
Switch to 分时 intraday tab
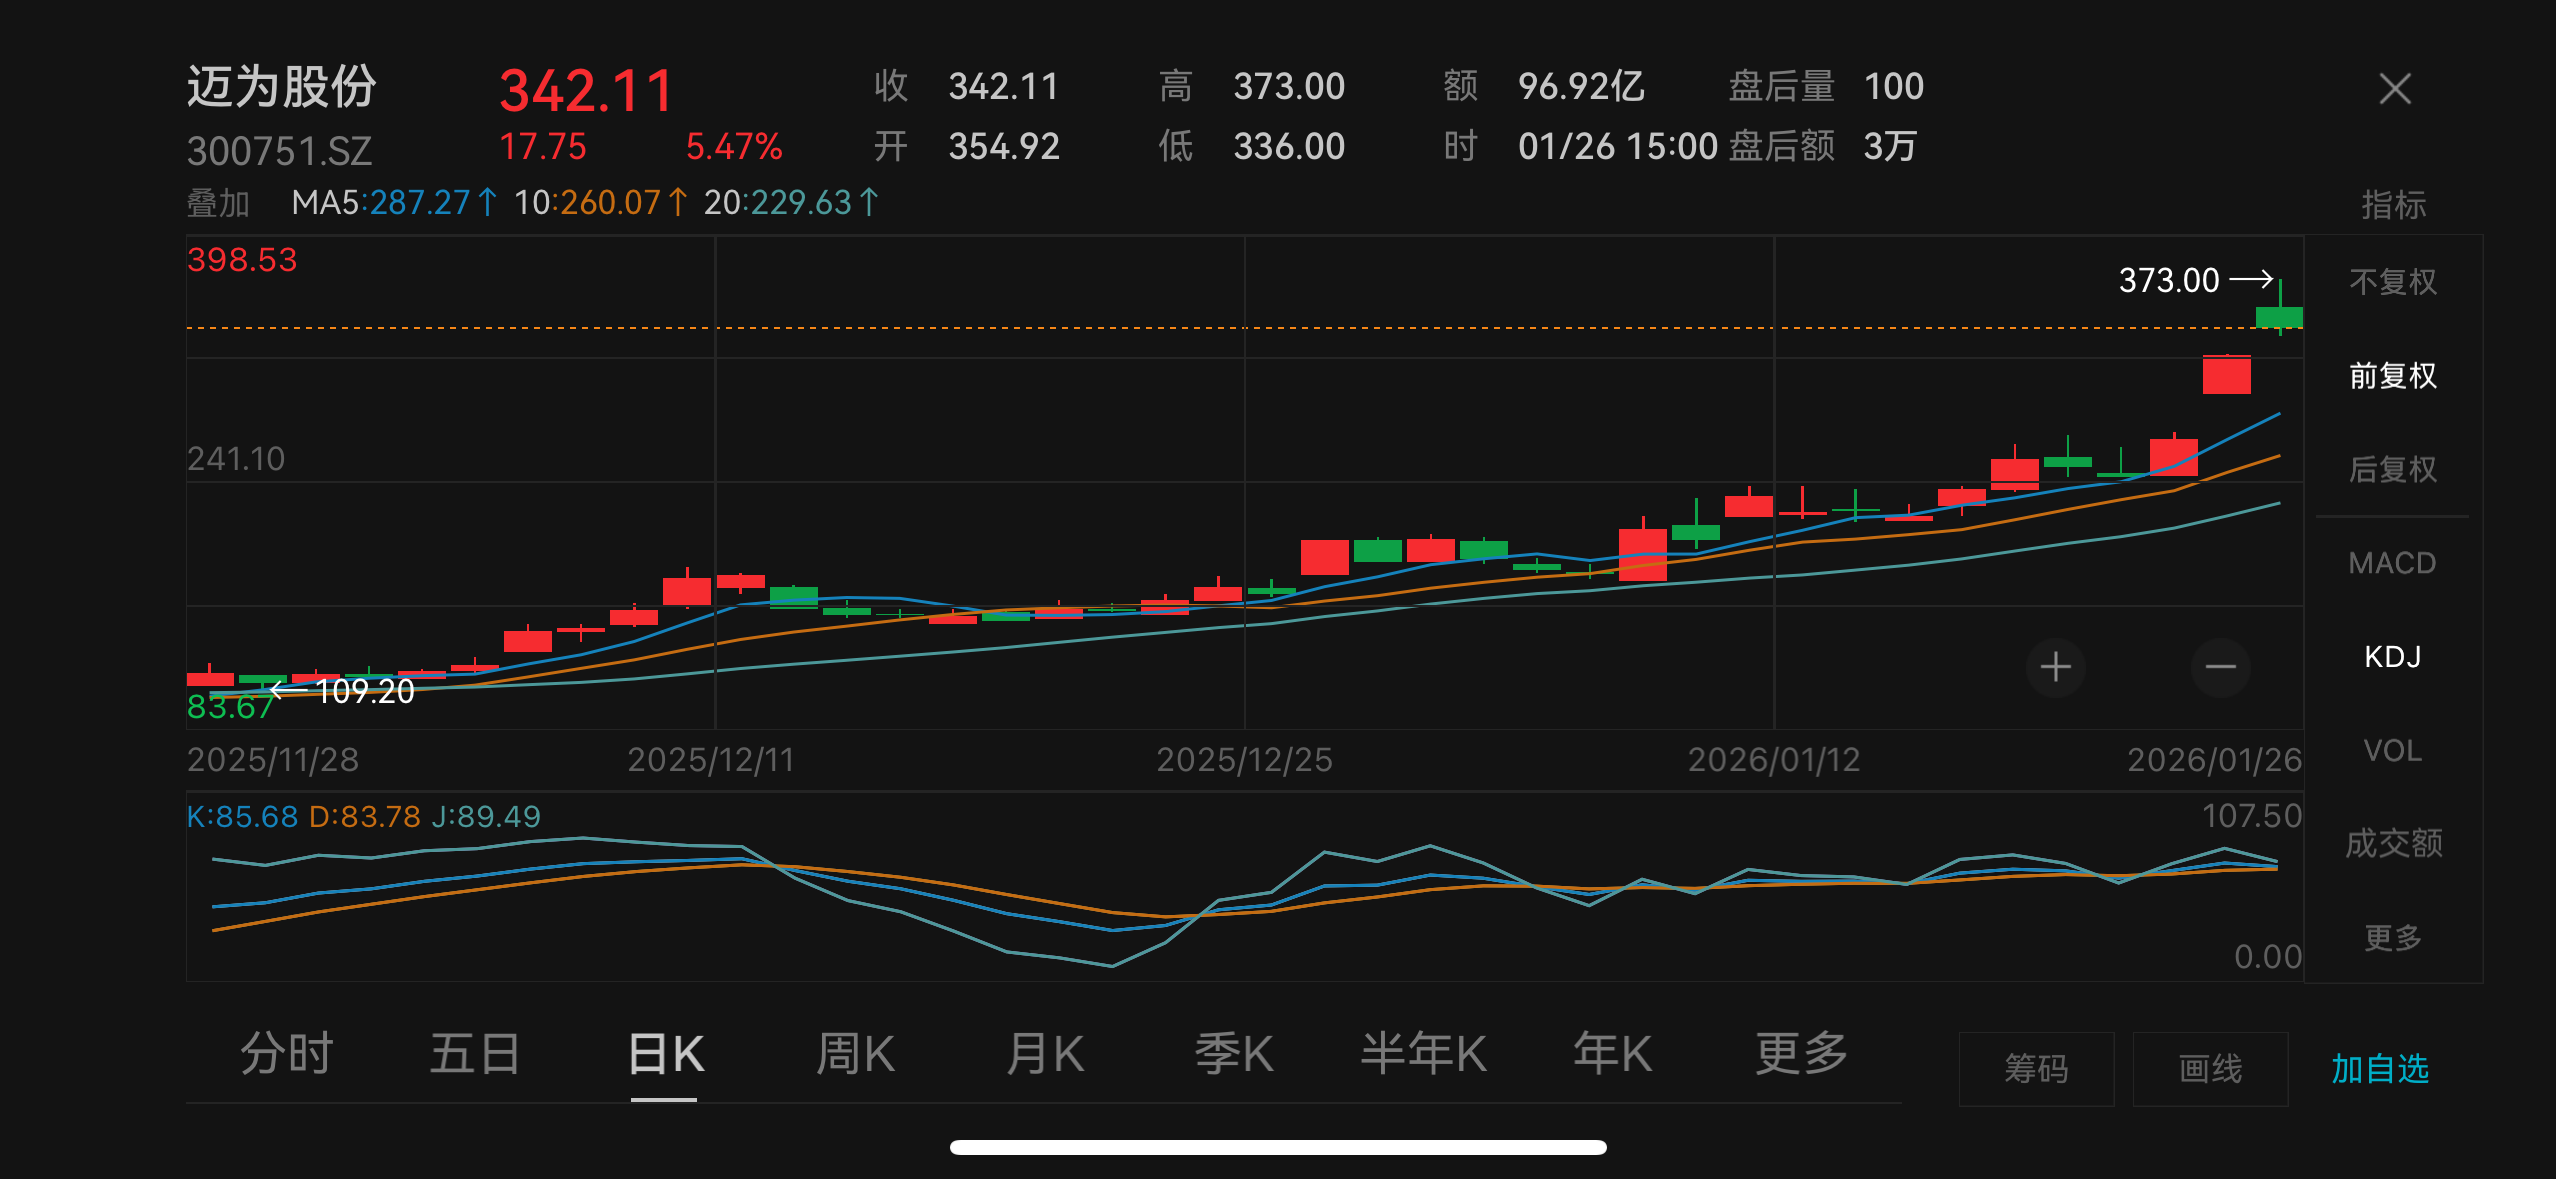click(286, 1054)
